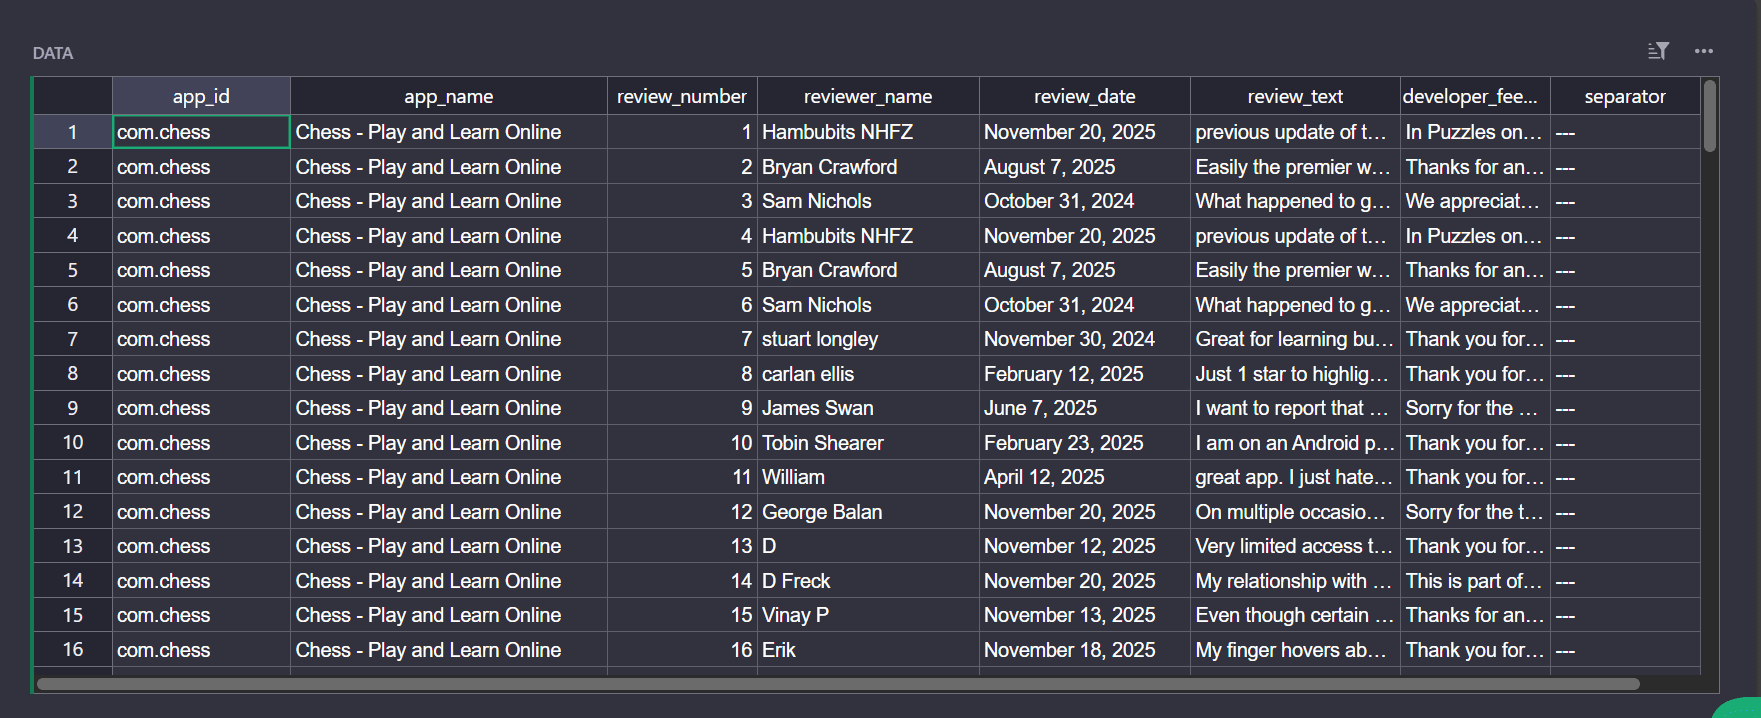
Task: Select the separator column header
Action: pyautogui.click(x=1625, y=96)
